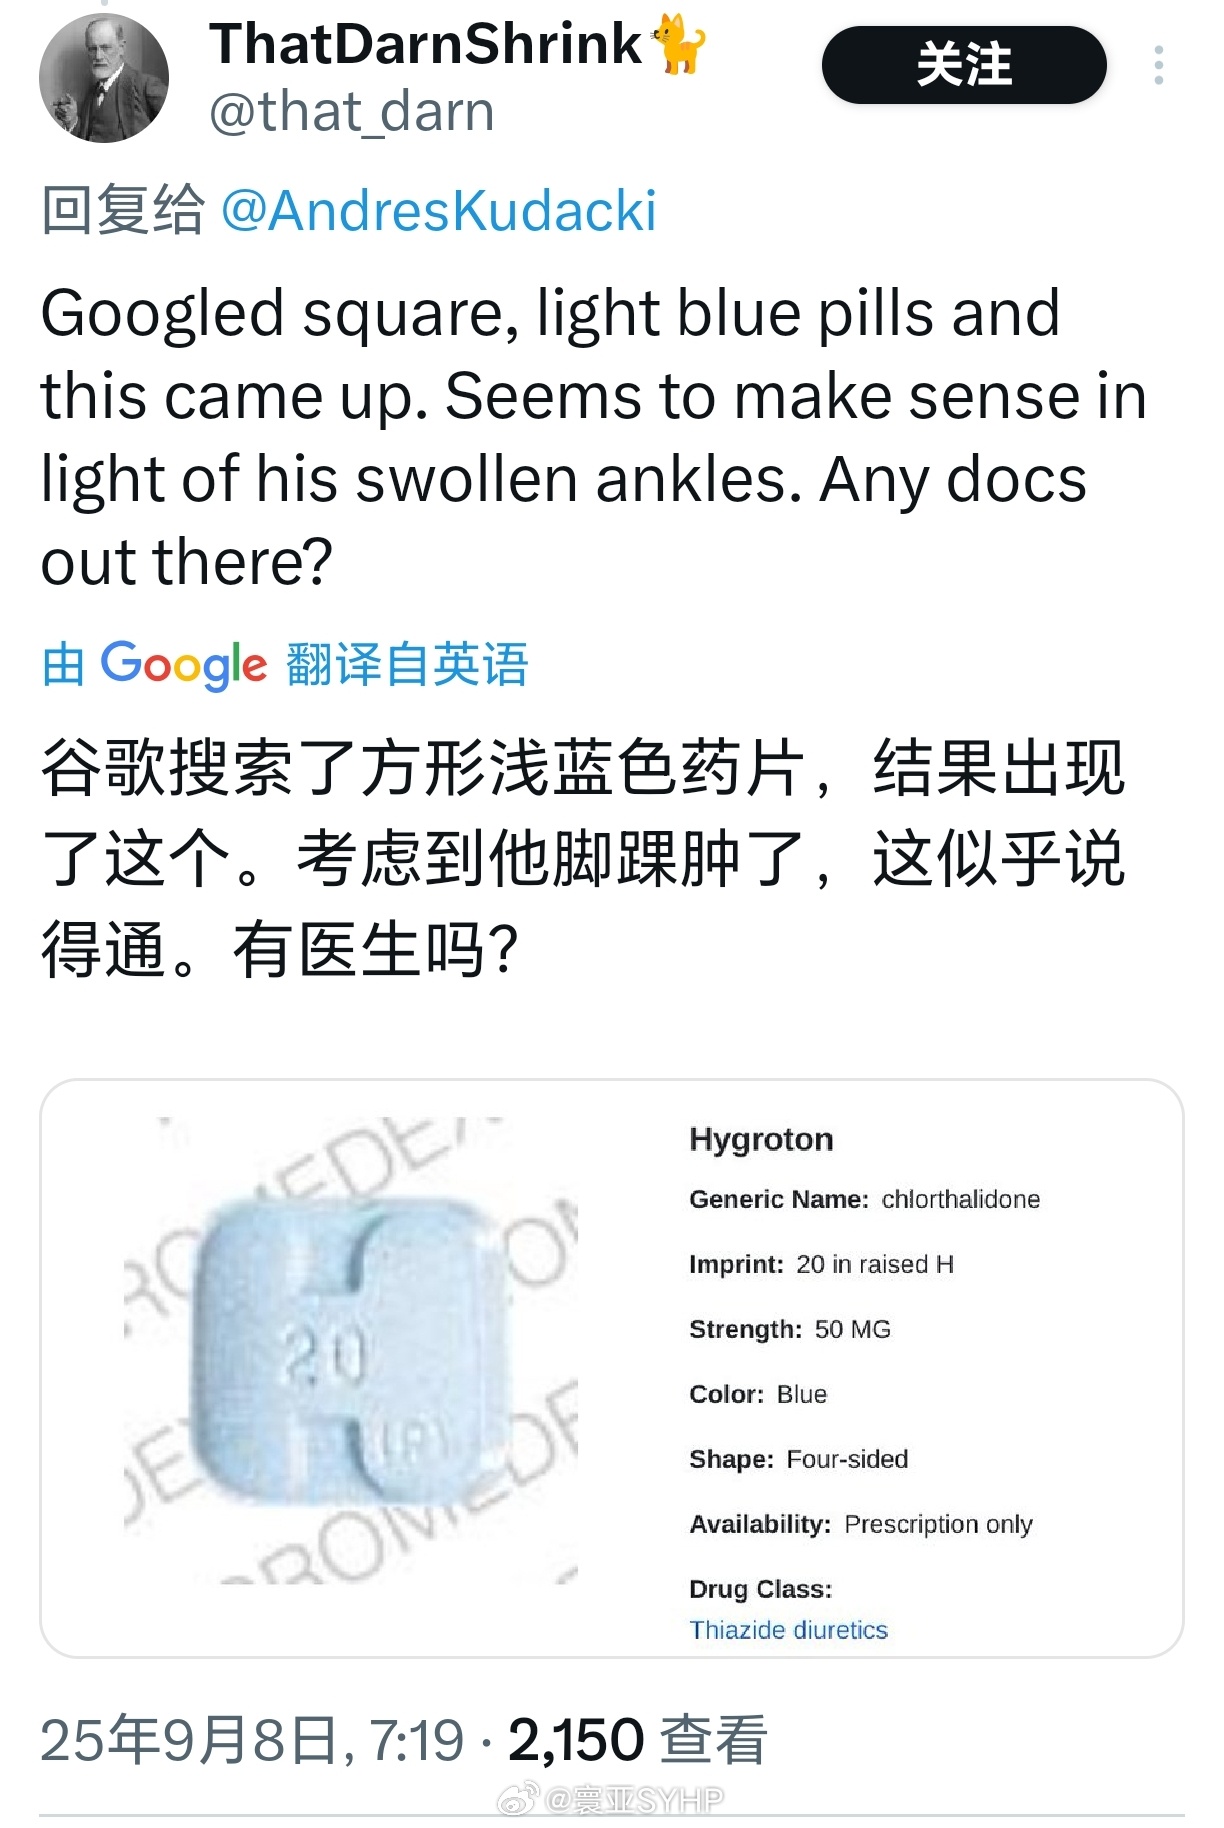Screen dimensions: 1224x1828
Task: Open the Thiazide diuretics link
Action: coord(788,1630)
